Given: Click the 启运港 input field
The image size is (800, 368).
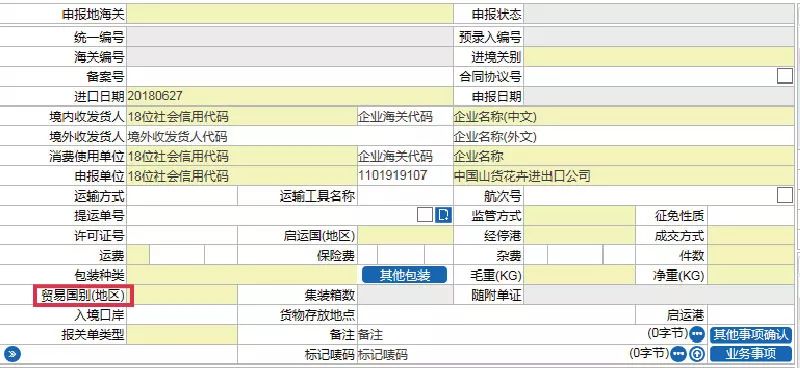Looking at the screenshot, I should point(751,315).
